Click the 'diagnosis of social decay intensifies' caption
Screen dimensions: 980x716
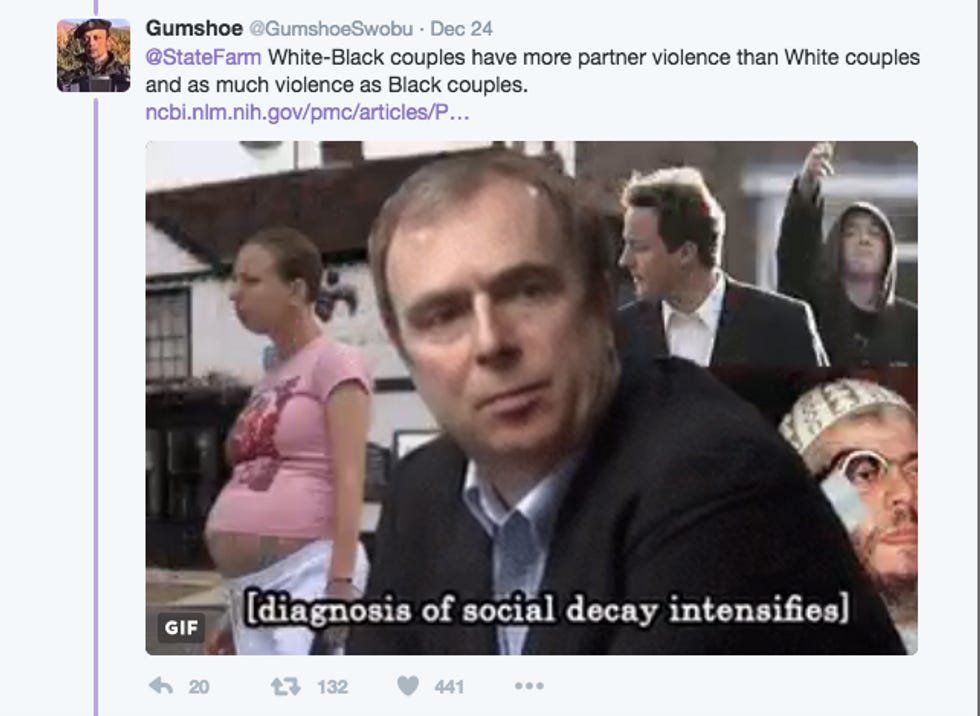coord(548,609)
